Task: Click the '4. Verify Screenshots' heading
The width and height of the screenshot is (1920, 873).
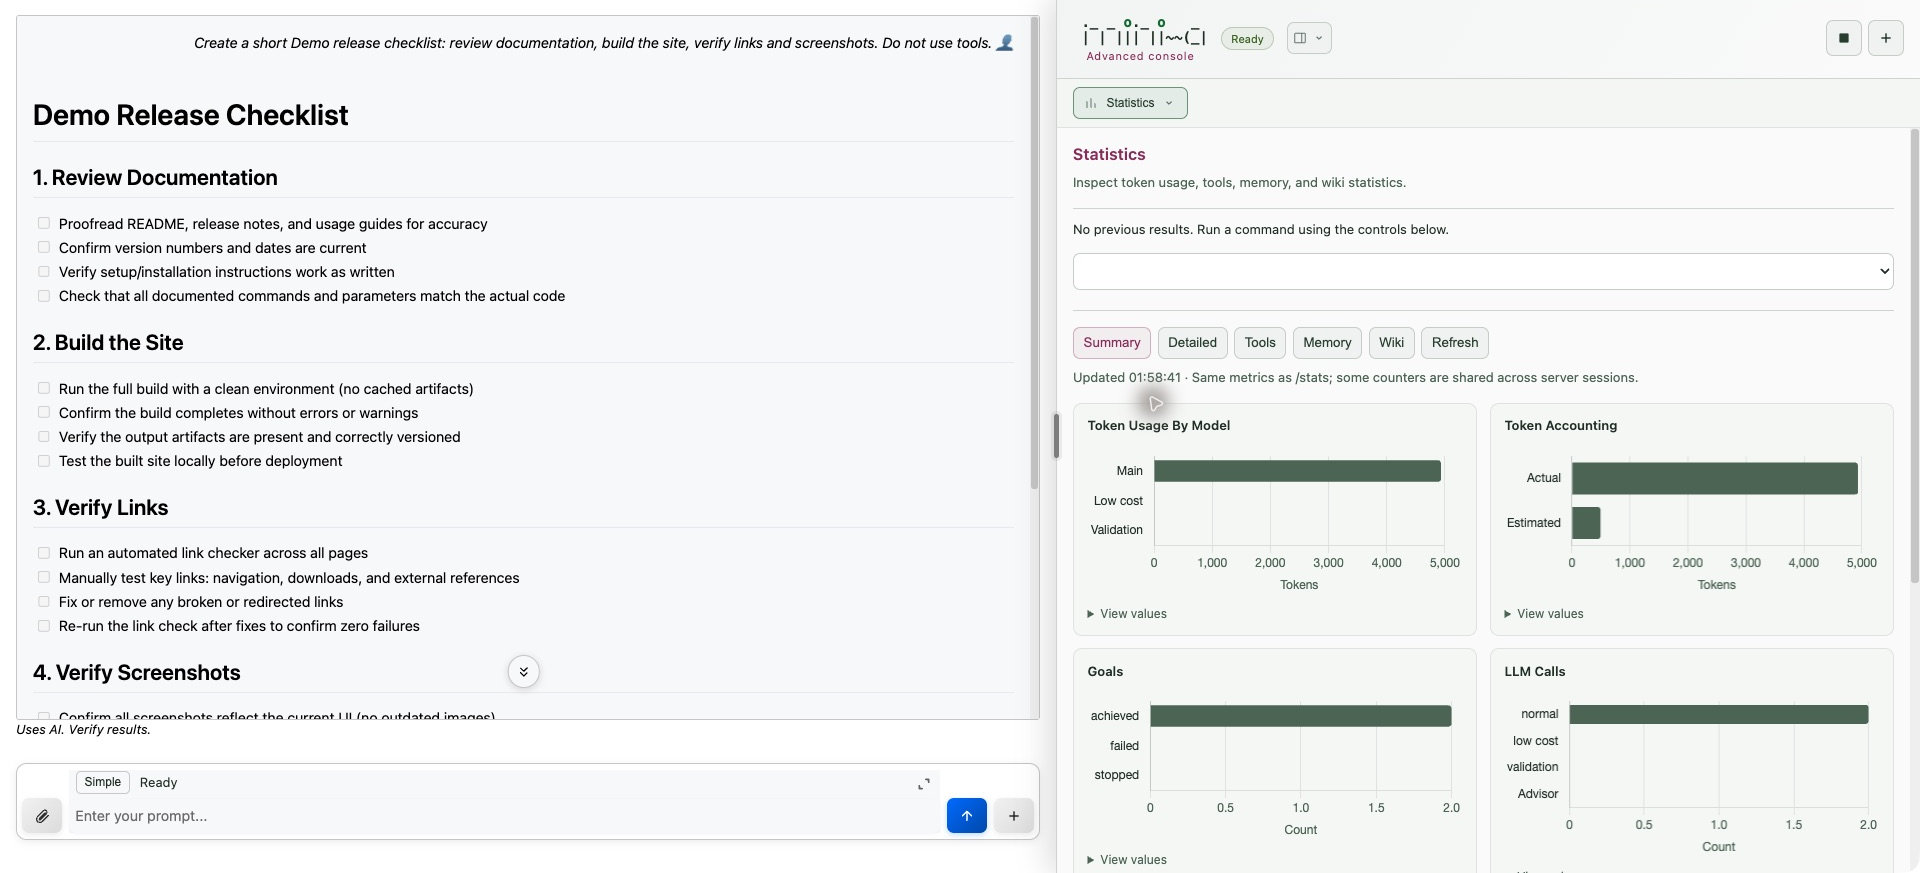Action: tap(137, 673)
